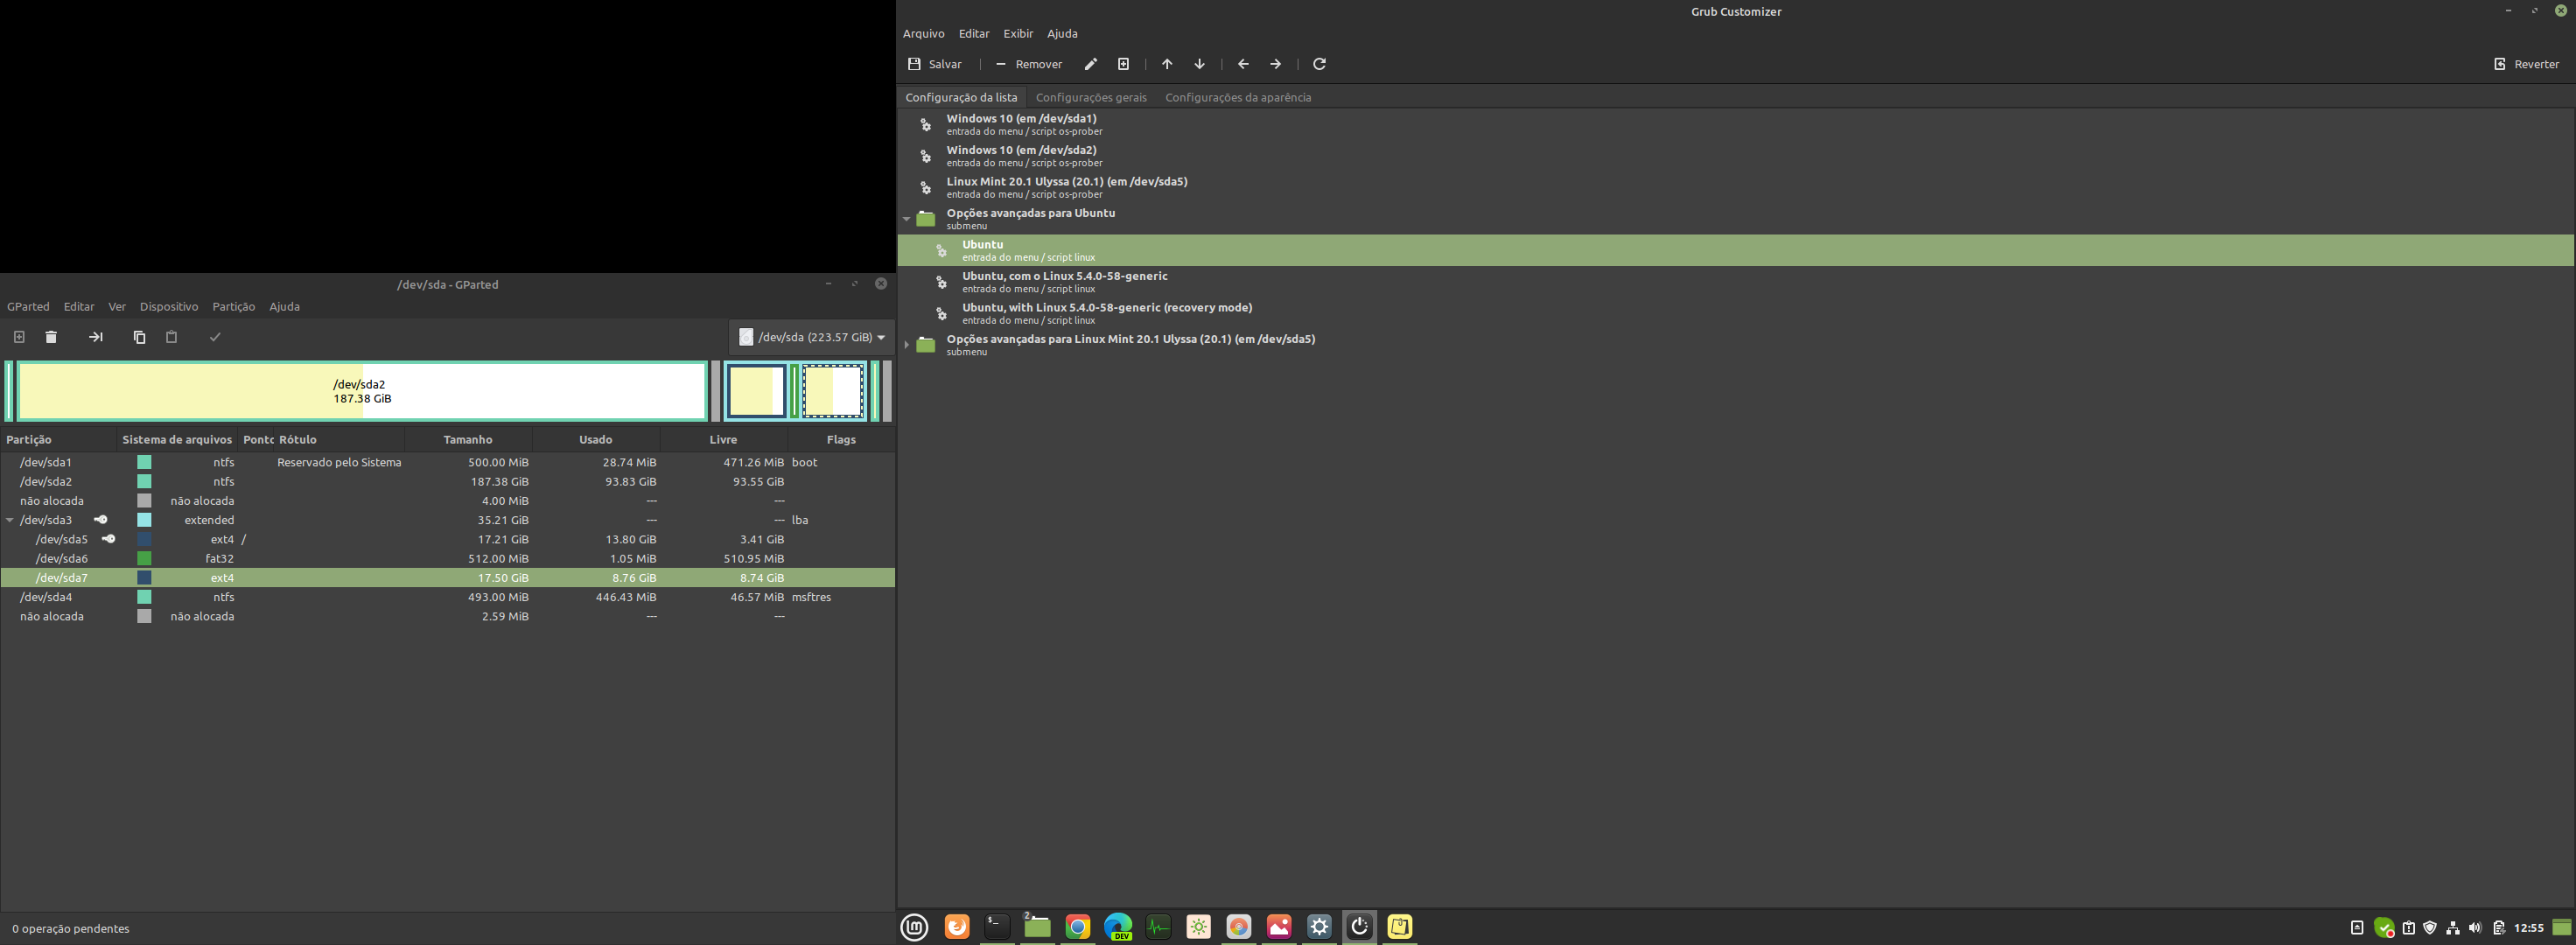
Task: Click the new entry icon in Grub Customizer
Action: point(1123,64)
